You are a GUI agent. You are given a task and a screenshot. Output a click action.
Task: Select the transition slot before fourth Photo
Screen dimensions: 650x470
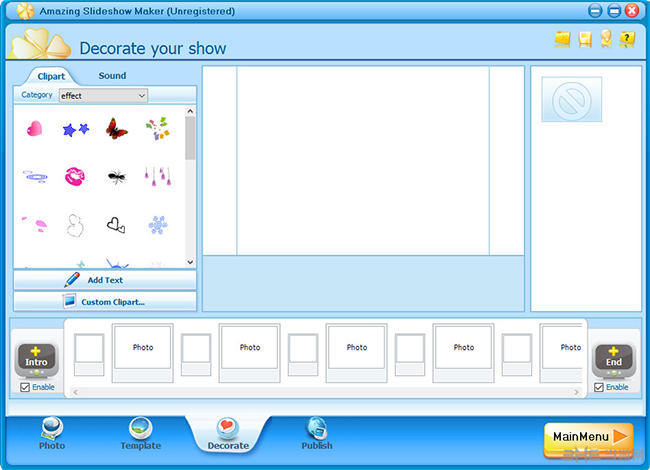[x=410, y=355]
